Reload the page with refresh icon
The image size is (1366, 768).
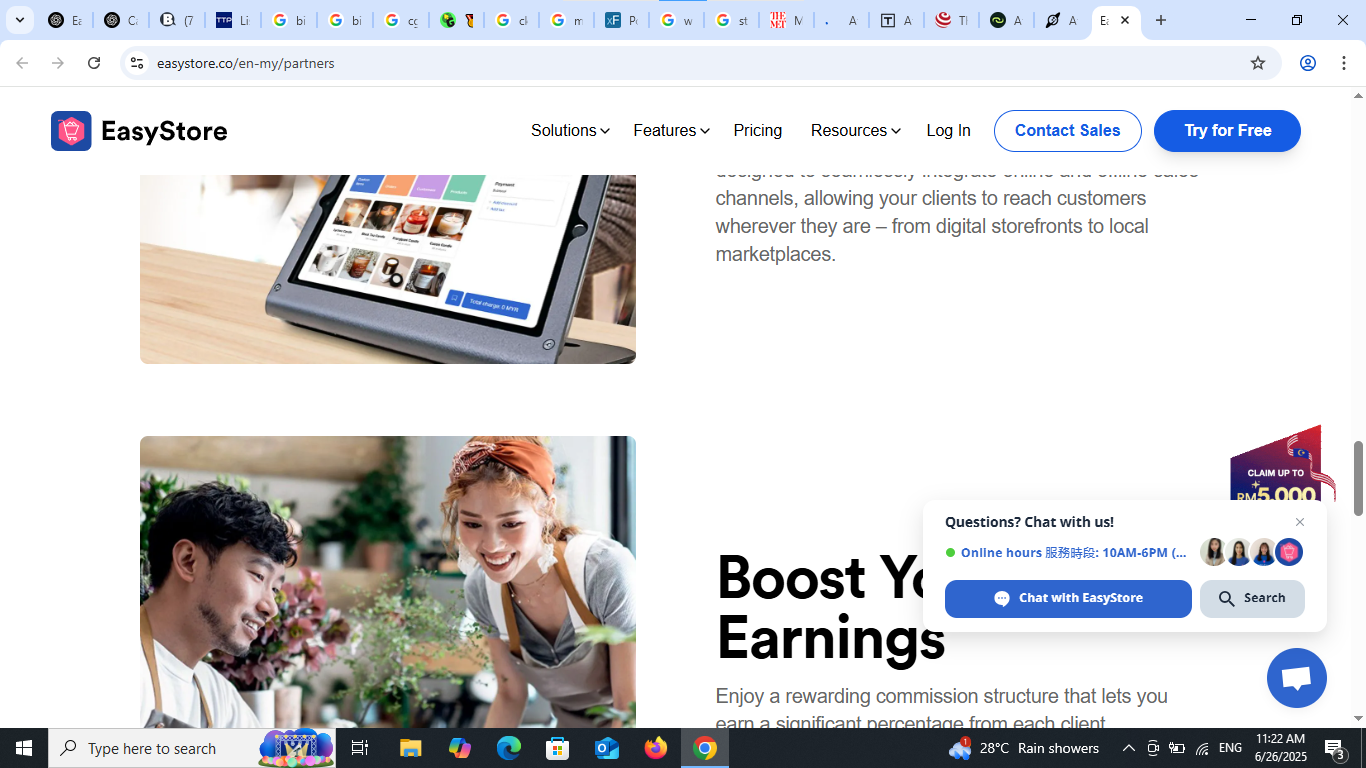(94, 63)
